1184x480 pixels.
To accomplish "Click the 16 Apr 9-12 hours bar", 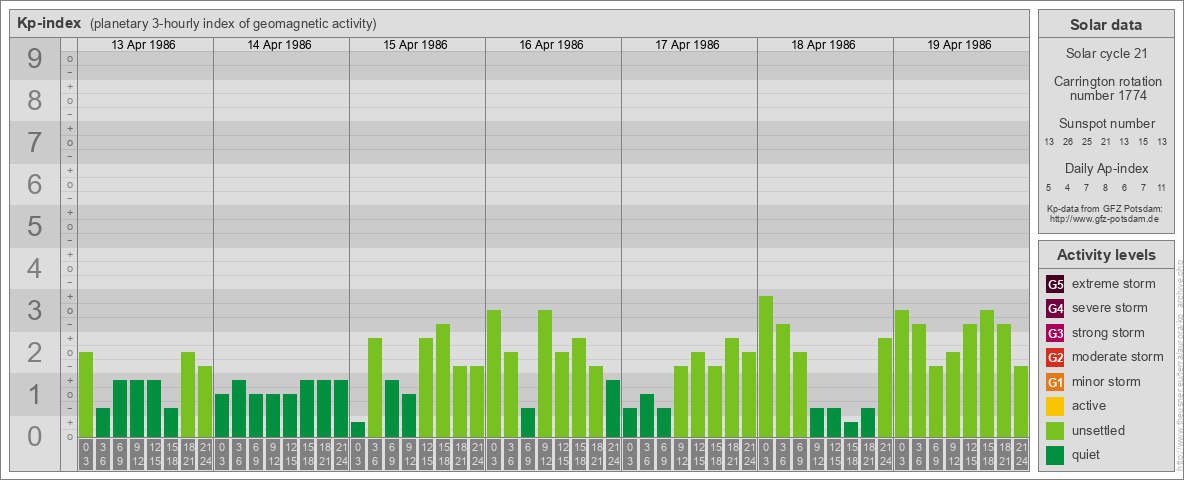I will click(x=545, y=374).
